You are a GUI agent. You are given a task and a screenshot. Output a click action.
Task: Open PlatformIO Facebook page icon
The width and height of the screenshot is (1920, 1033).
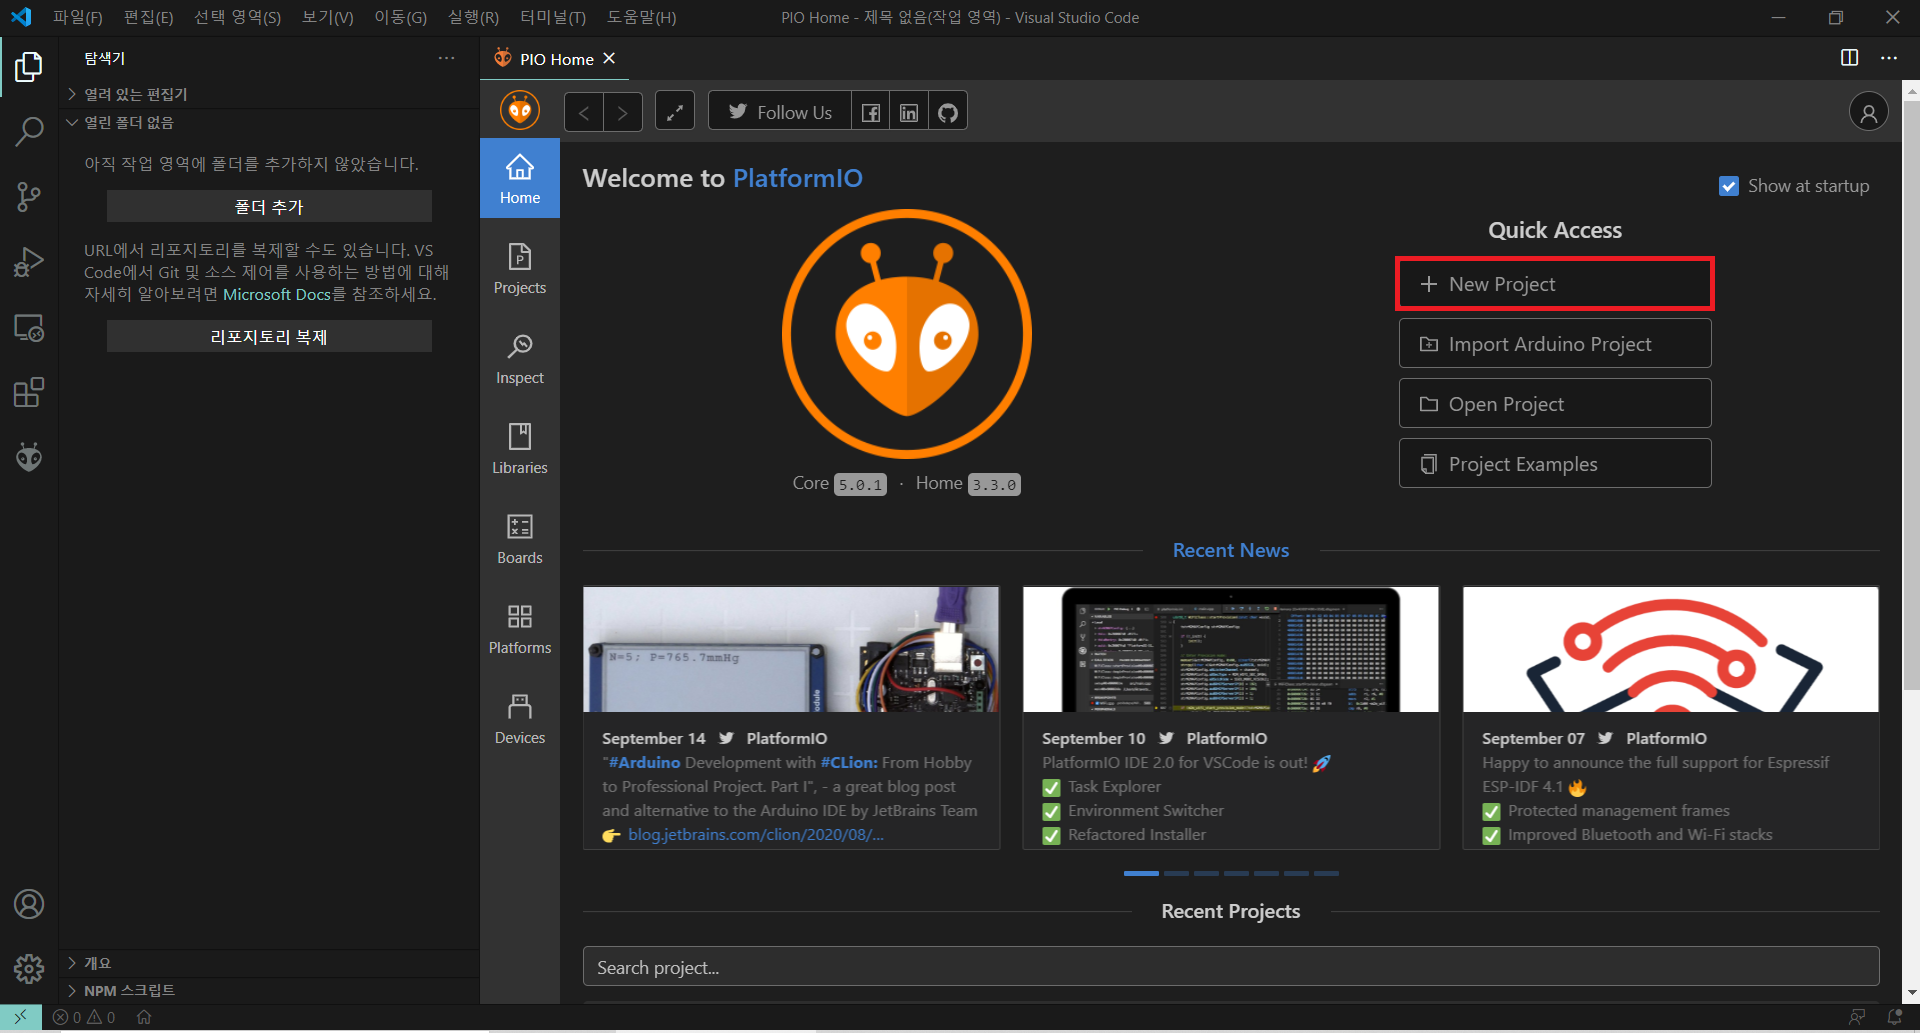click(871, 112)
